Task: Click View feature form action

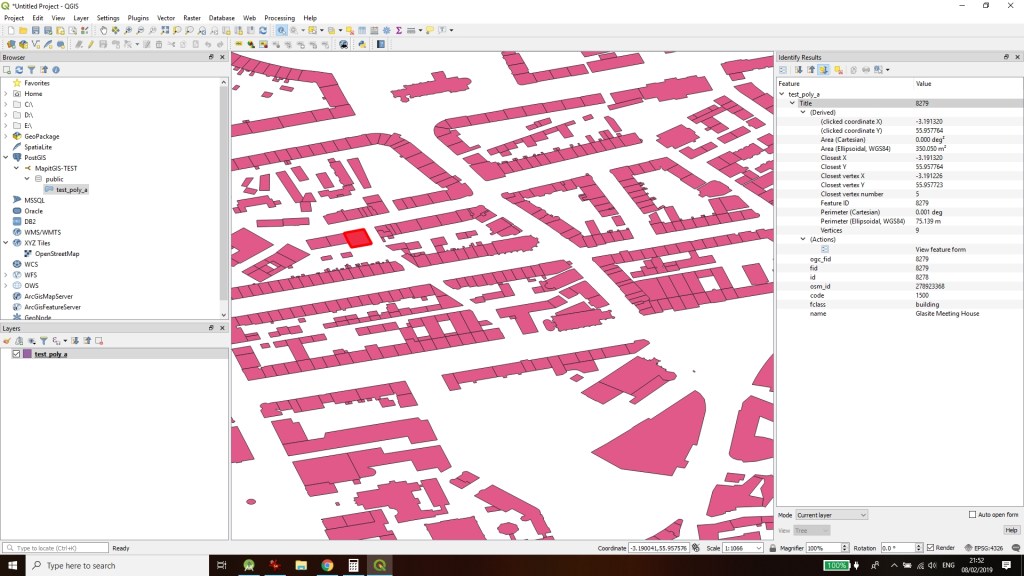Action: 940,249
